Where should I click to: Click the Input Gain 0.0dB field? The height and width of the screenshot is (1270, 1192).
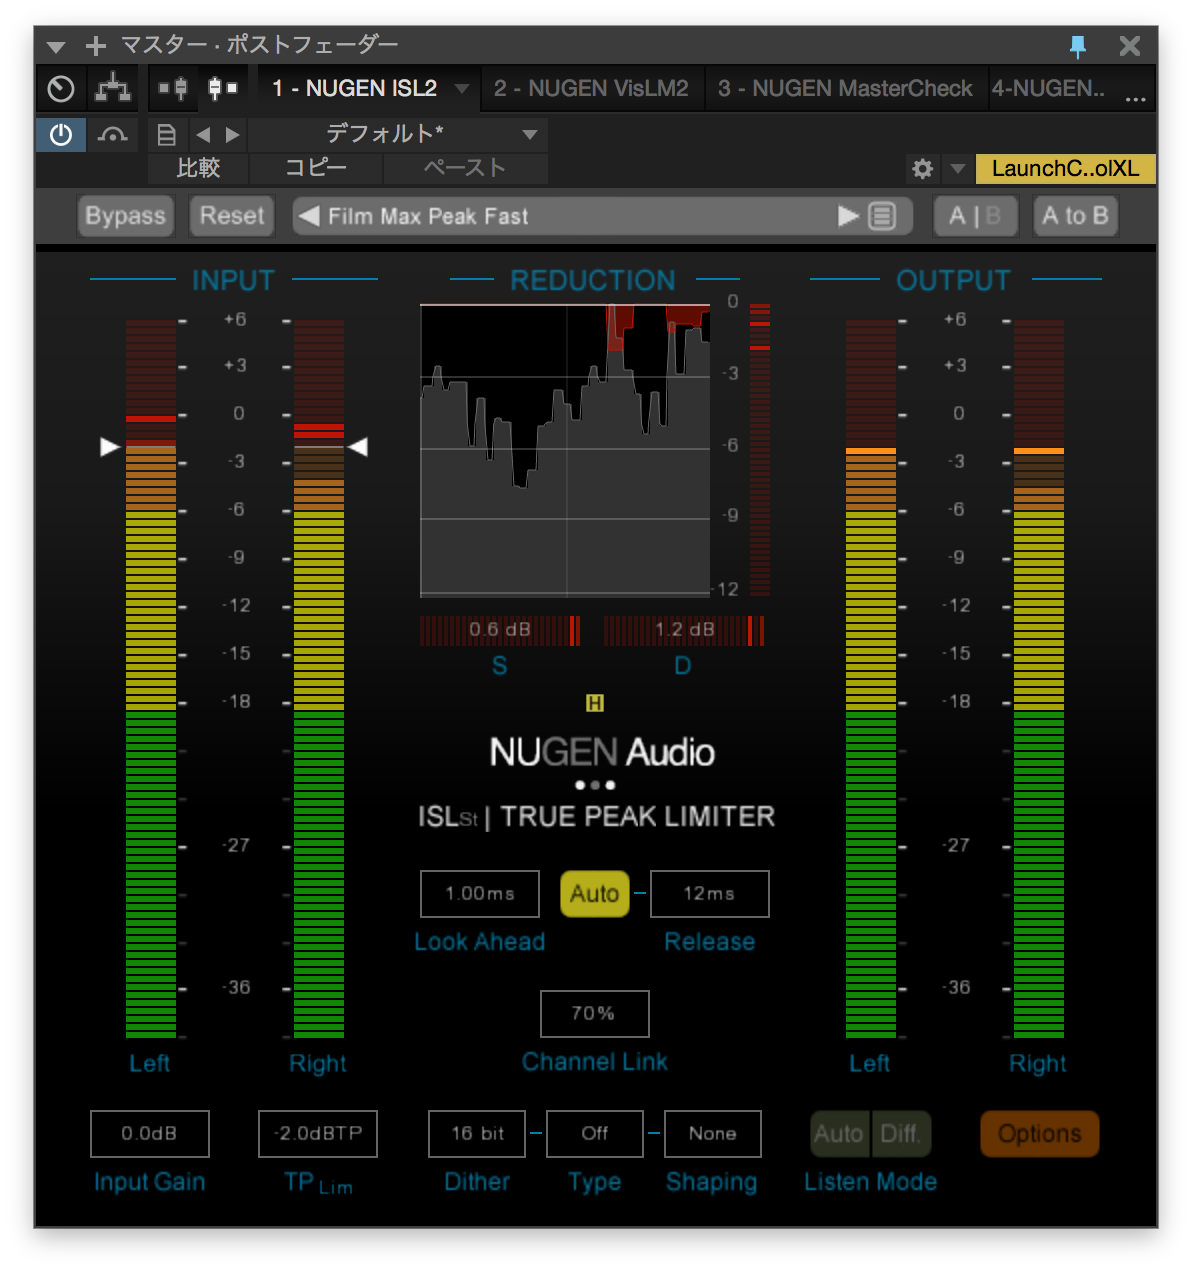pos(150,1134)
